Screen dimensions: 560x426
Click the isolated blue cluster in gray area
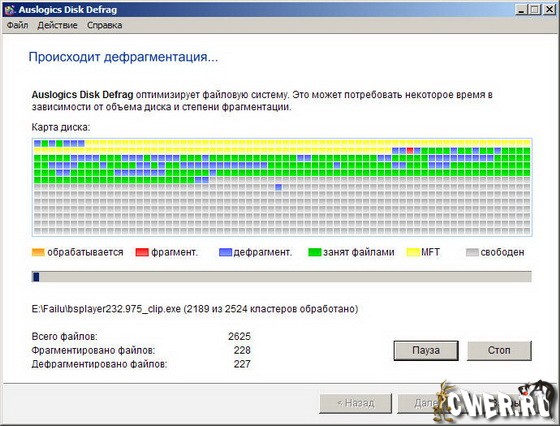coord(279,187)
